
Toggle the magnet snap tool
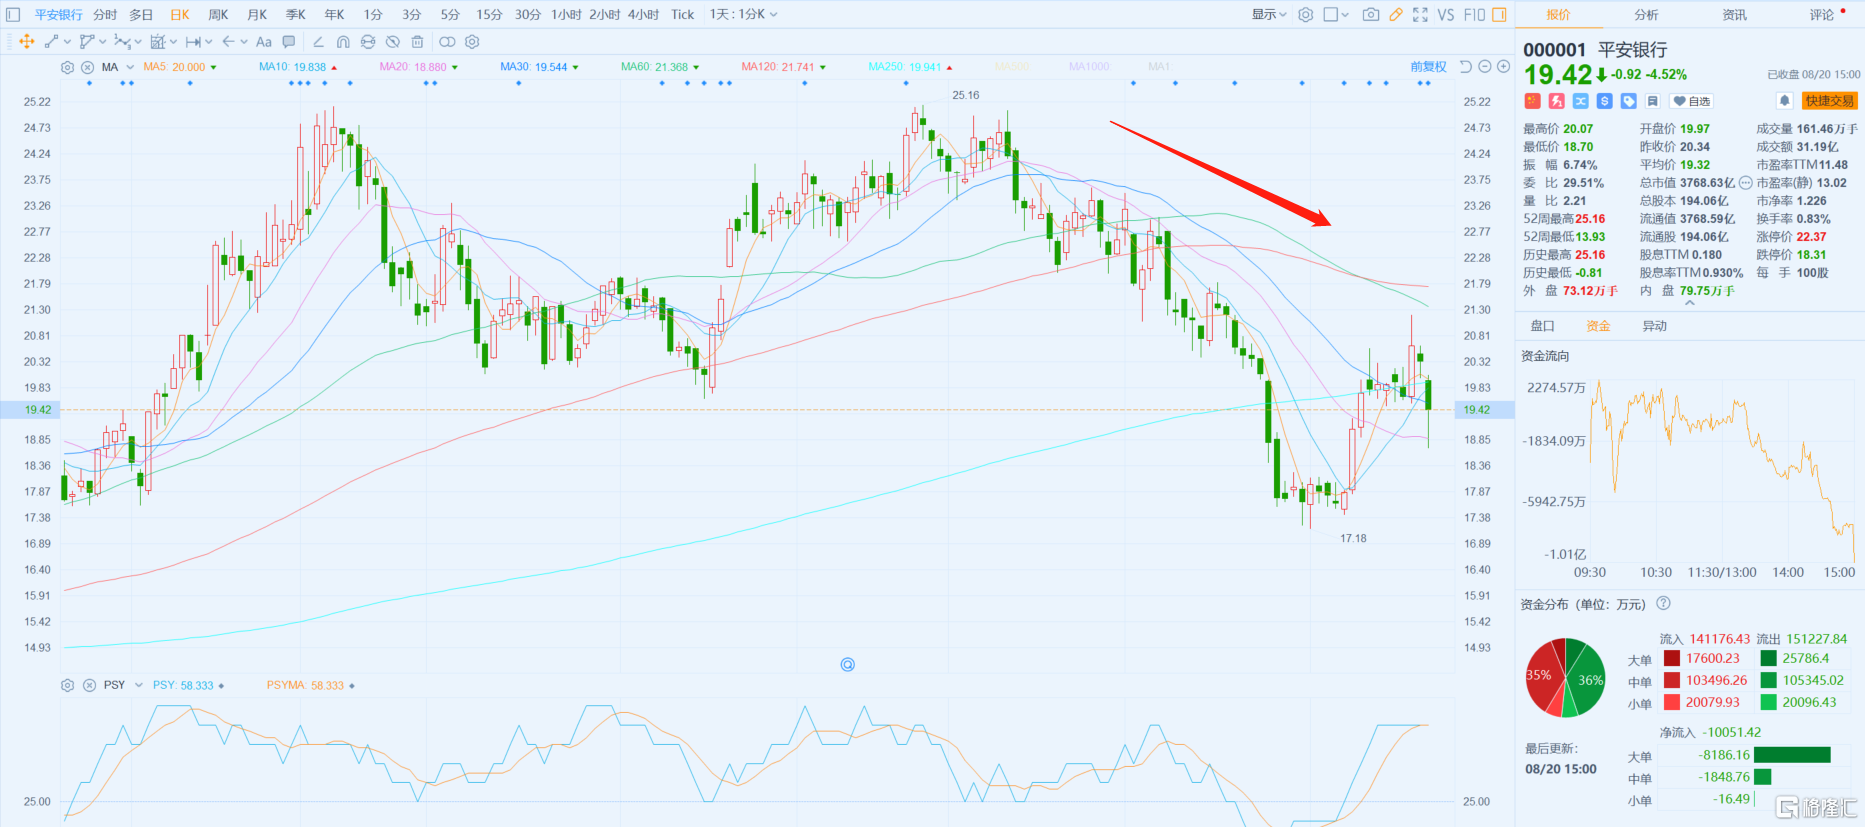click(343, 41)
